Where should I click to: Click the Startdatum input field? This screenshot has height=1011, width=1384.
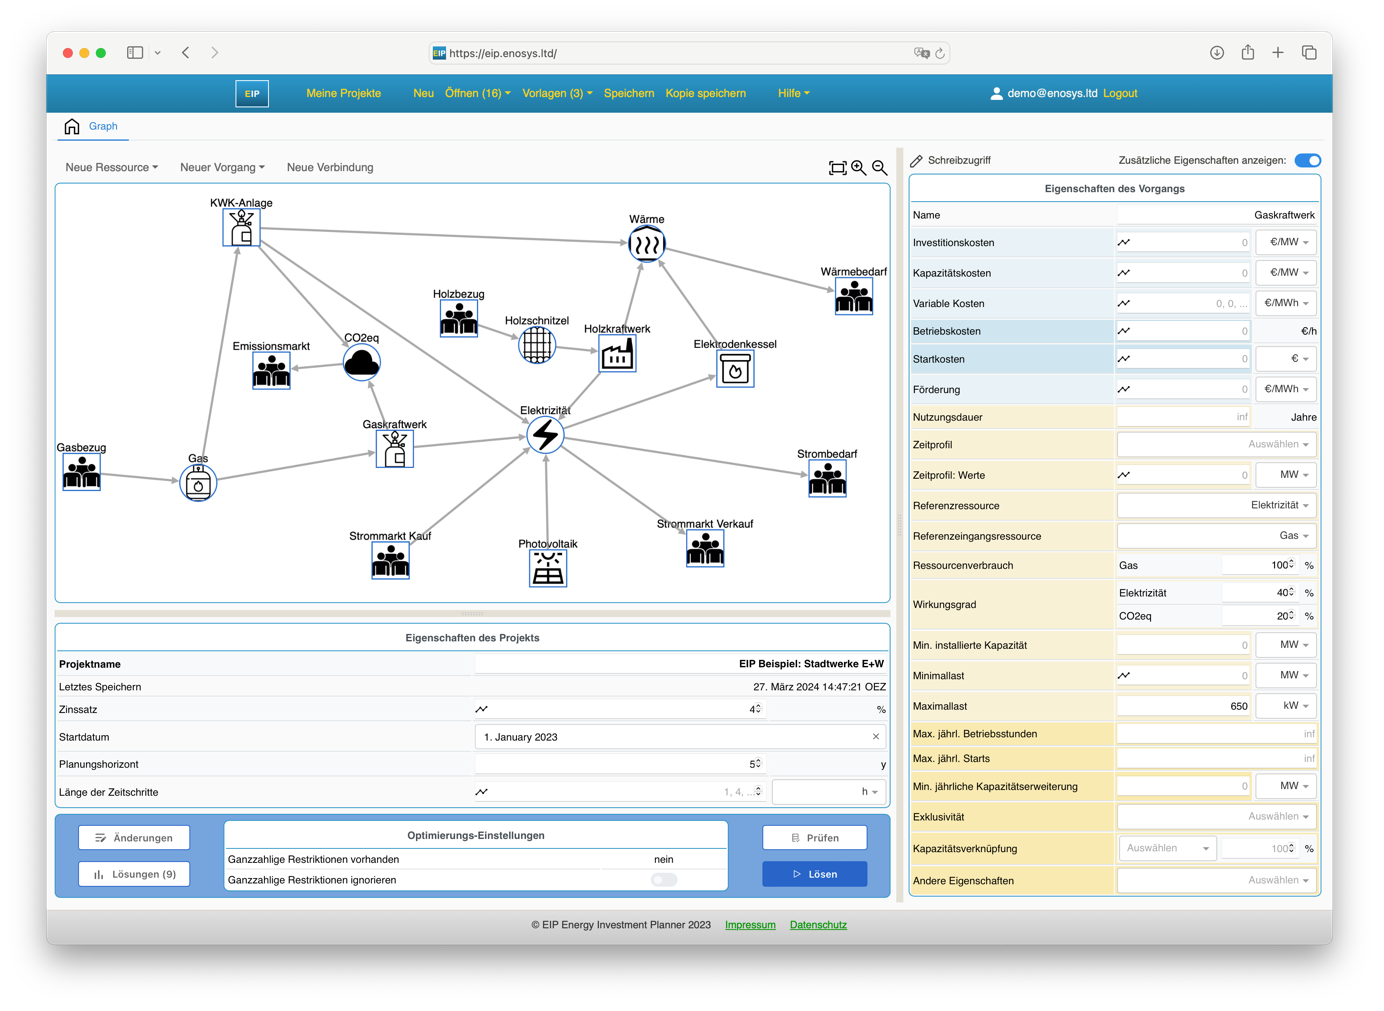[670, 737]
